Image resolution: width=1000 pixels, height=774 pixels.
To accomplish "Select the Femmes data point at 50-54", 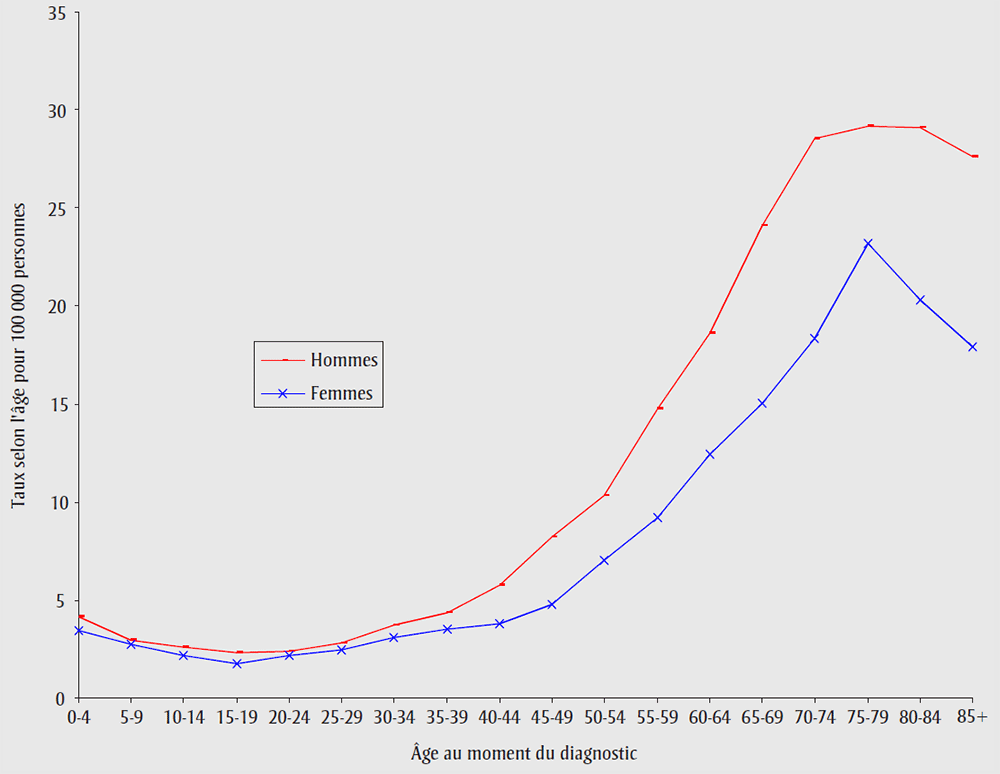I will (604, 560).
